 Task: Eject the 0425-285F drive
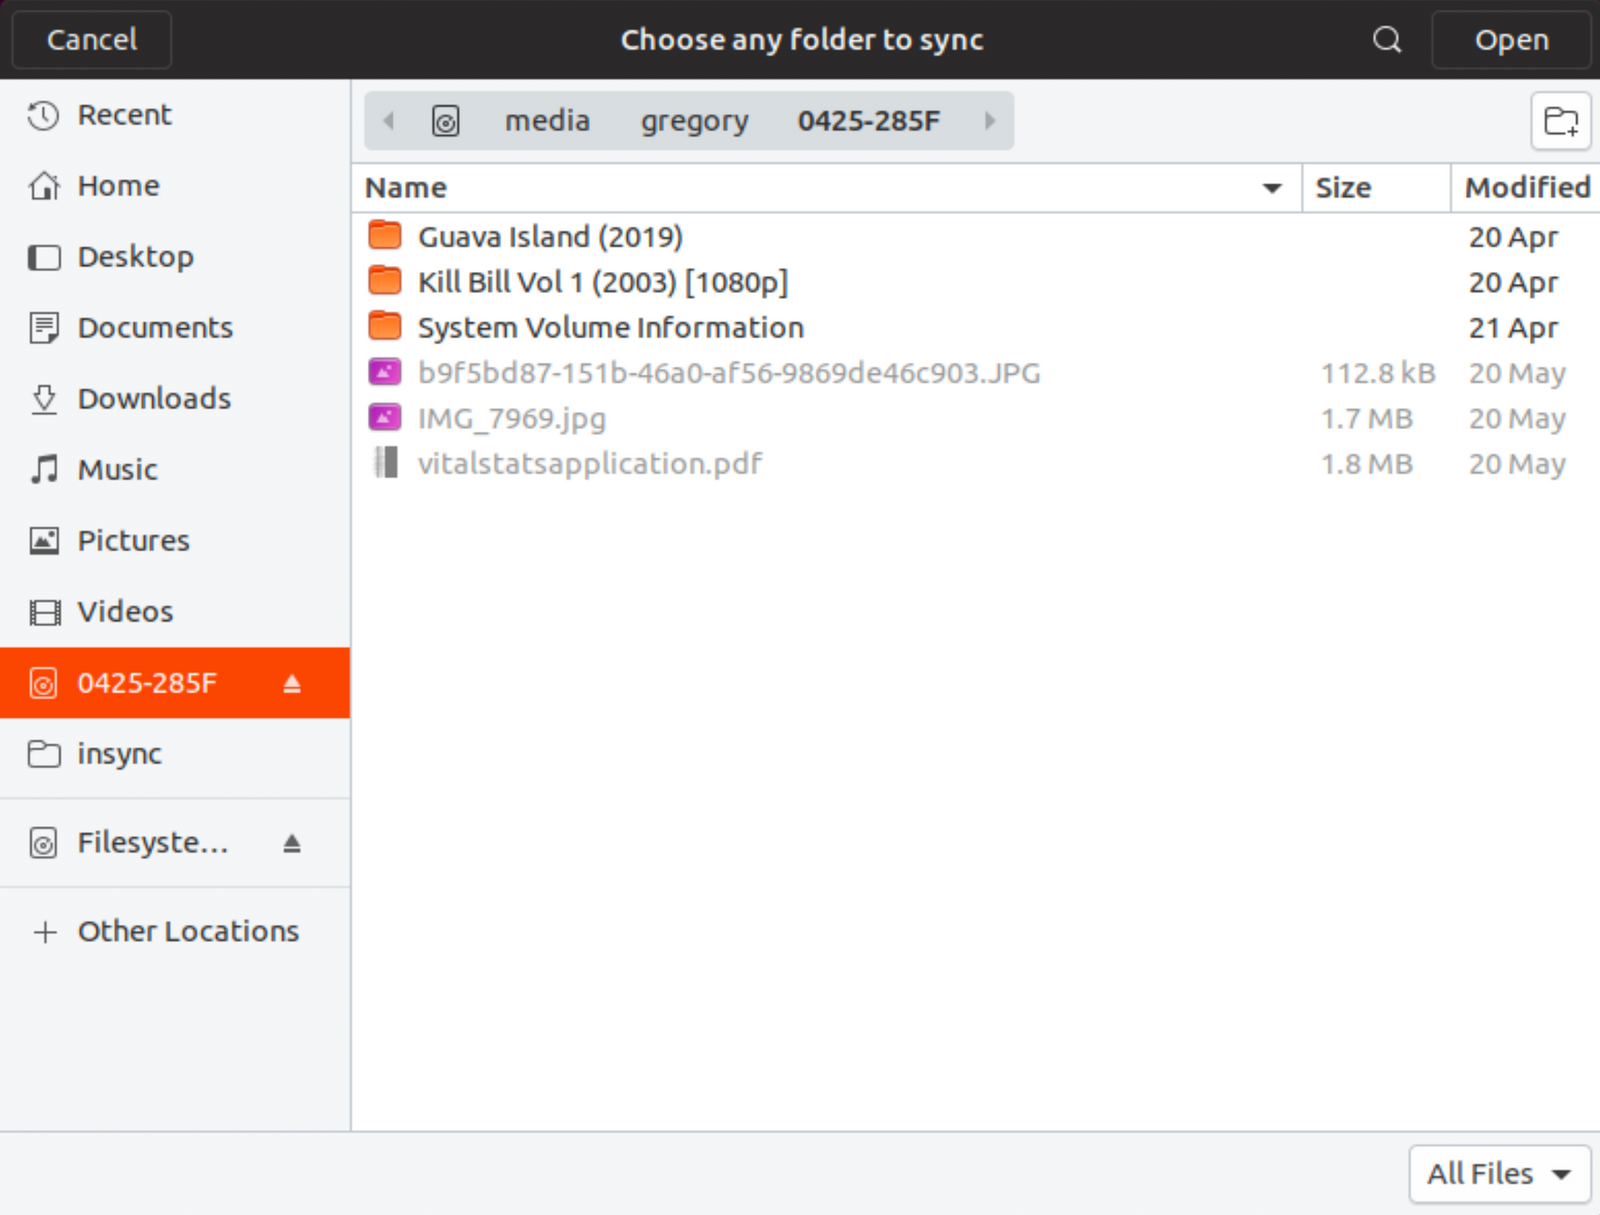click(x=292, y=683)
